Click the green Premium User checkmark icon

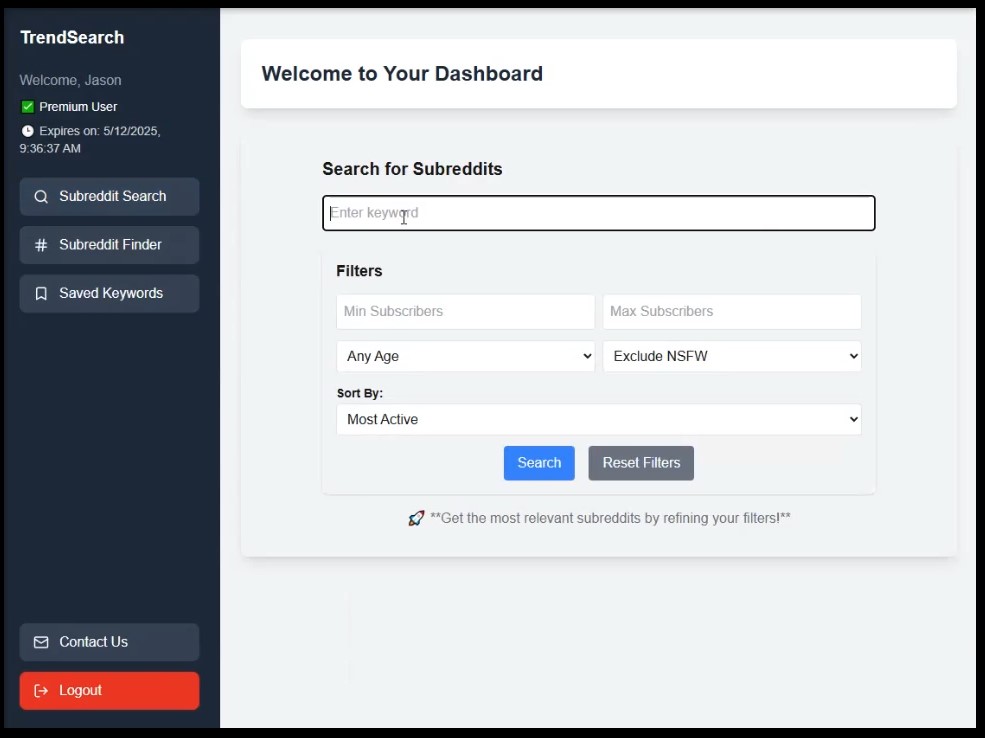click(28, 107)
